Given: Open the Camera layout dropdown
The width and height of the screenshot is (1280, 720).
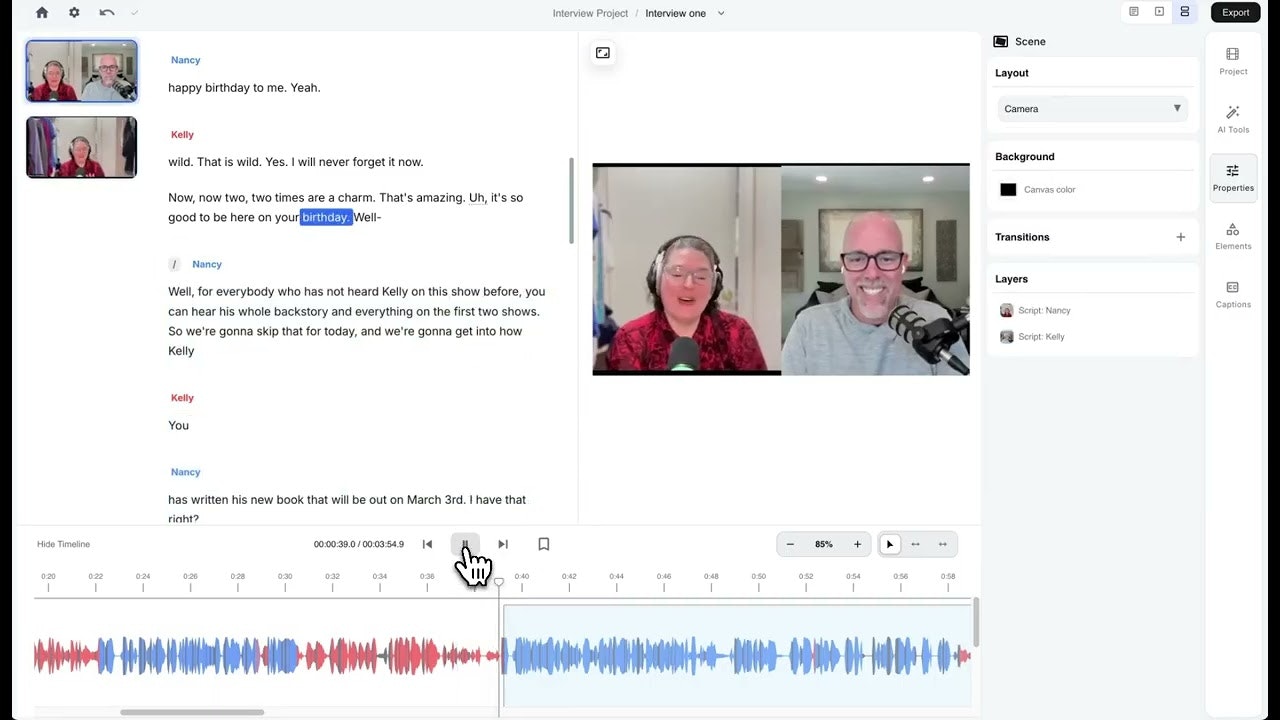Looking at the screenshot, I should (1092, 108).
